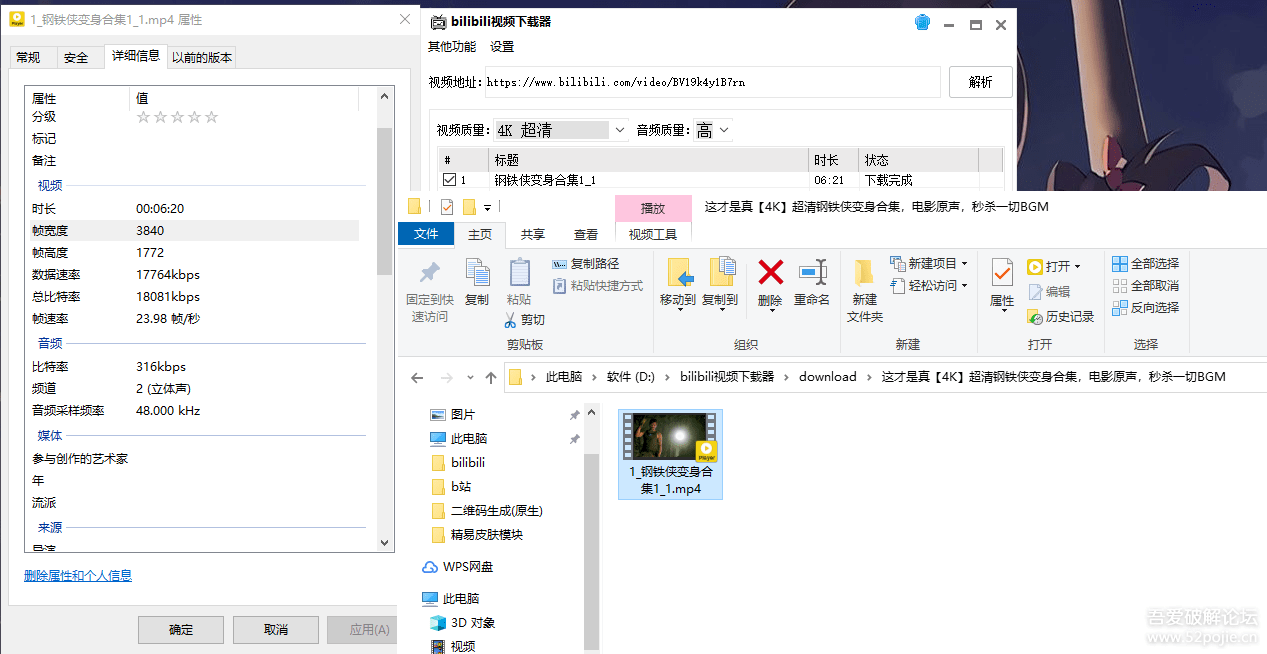The width and height of the screenshot is (1267, 654).
Task: Select the 1_钢铁侠变身合集1_1.mp4 file thumbnail
Action: (670, 454)
